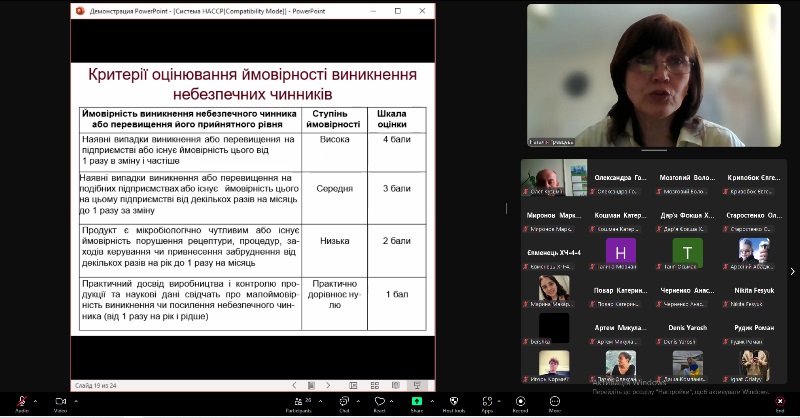The image size is (800, 418).
Task: Click the PowerPoint app icon in title bar
Action: (80, 11)
